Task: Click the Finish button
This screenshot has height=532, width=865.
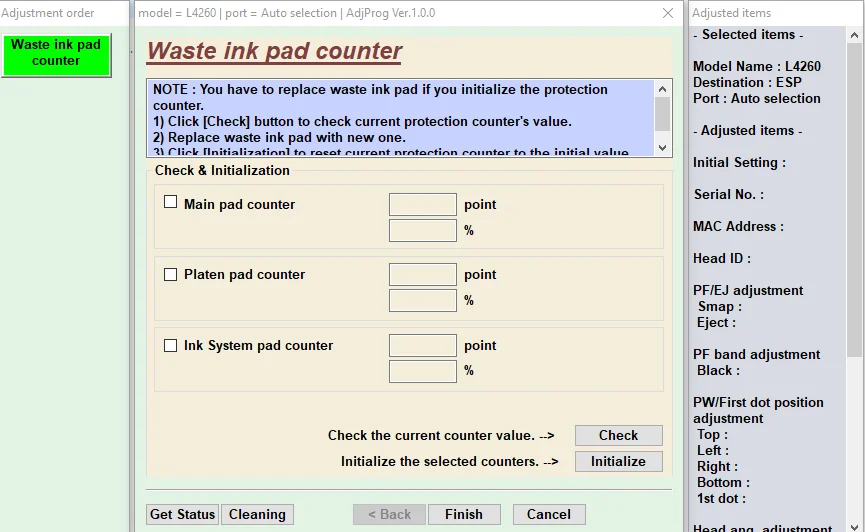Action: tap(464, 514)
